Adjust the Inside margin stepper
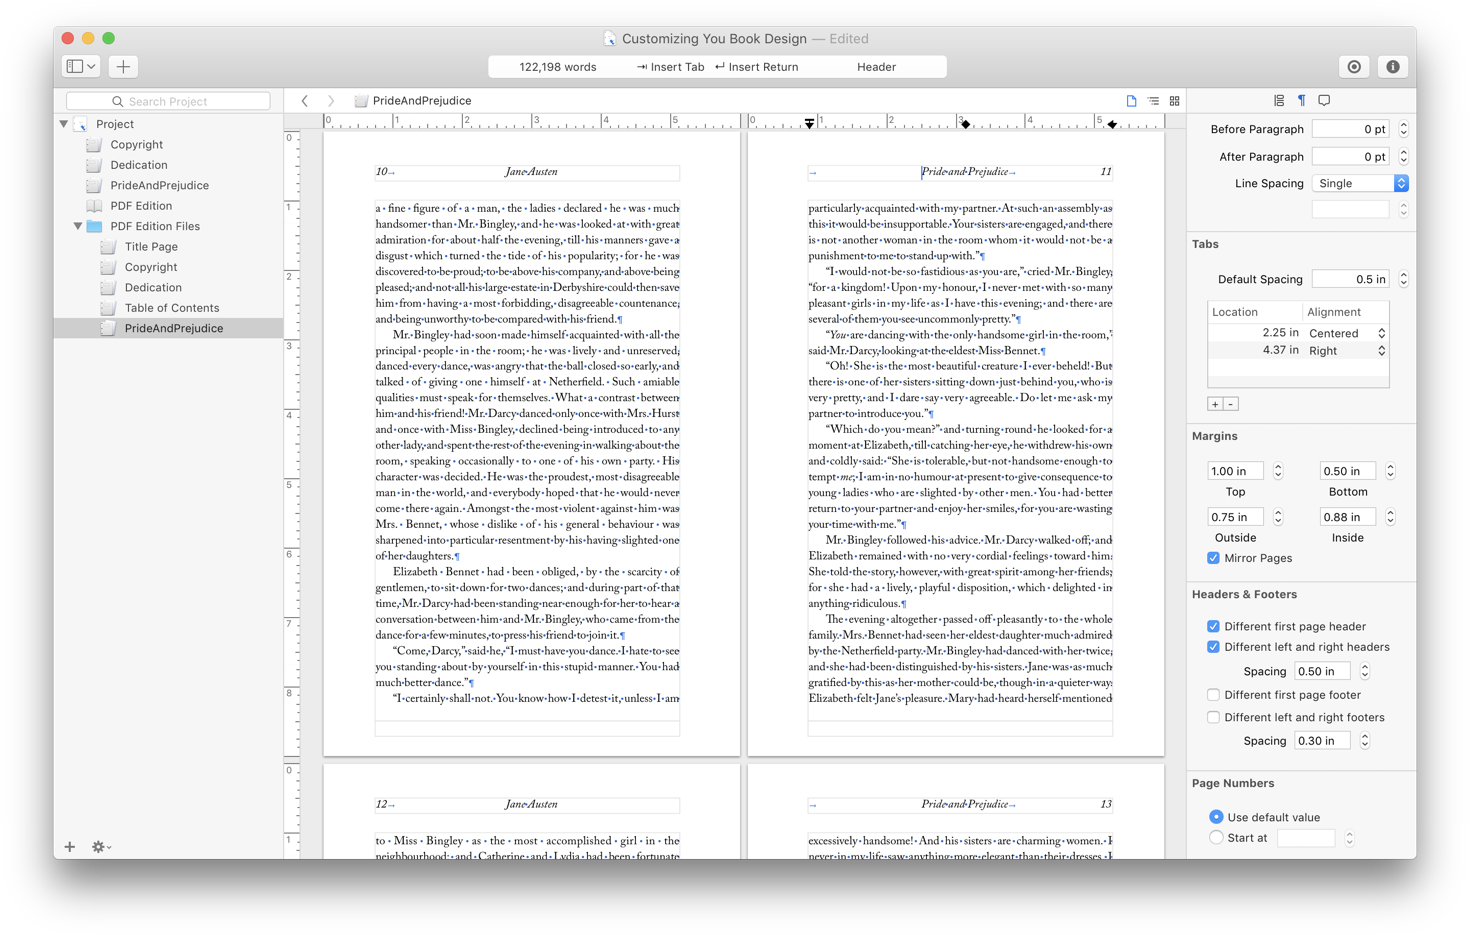Image resolution: width=1470 pixels, height=935 pixels. 1390,517
